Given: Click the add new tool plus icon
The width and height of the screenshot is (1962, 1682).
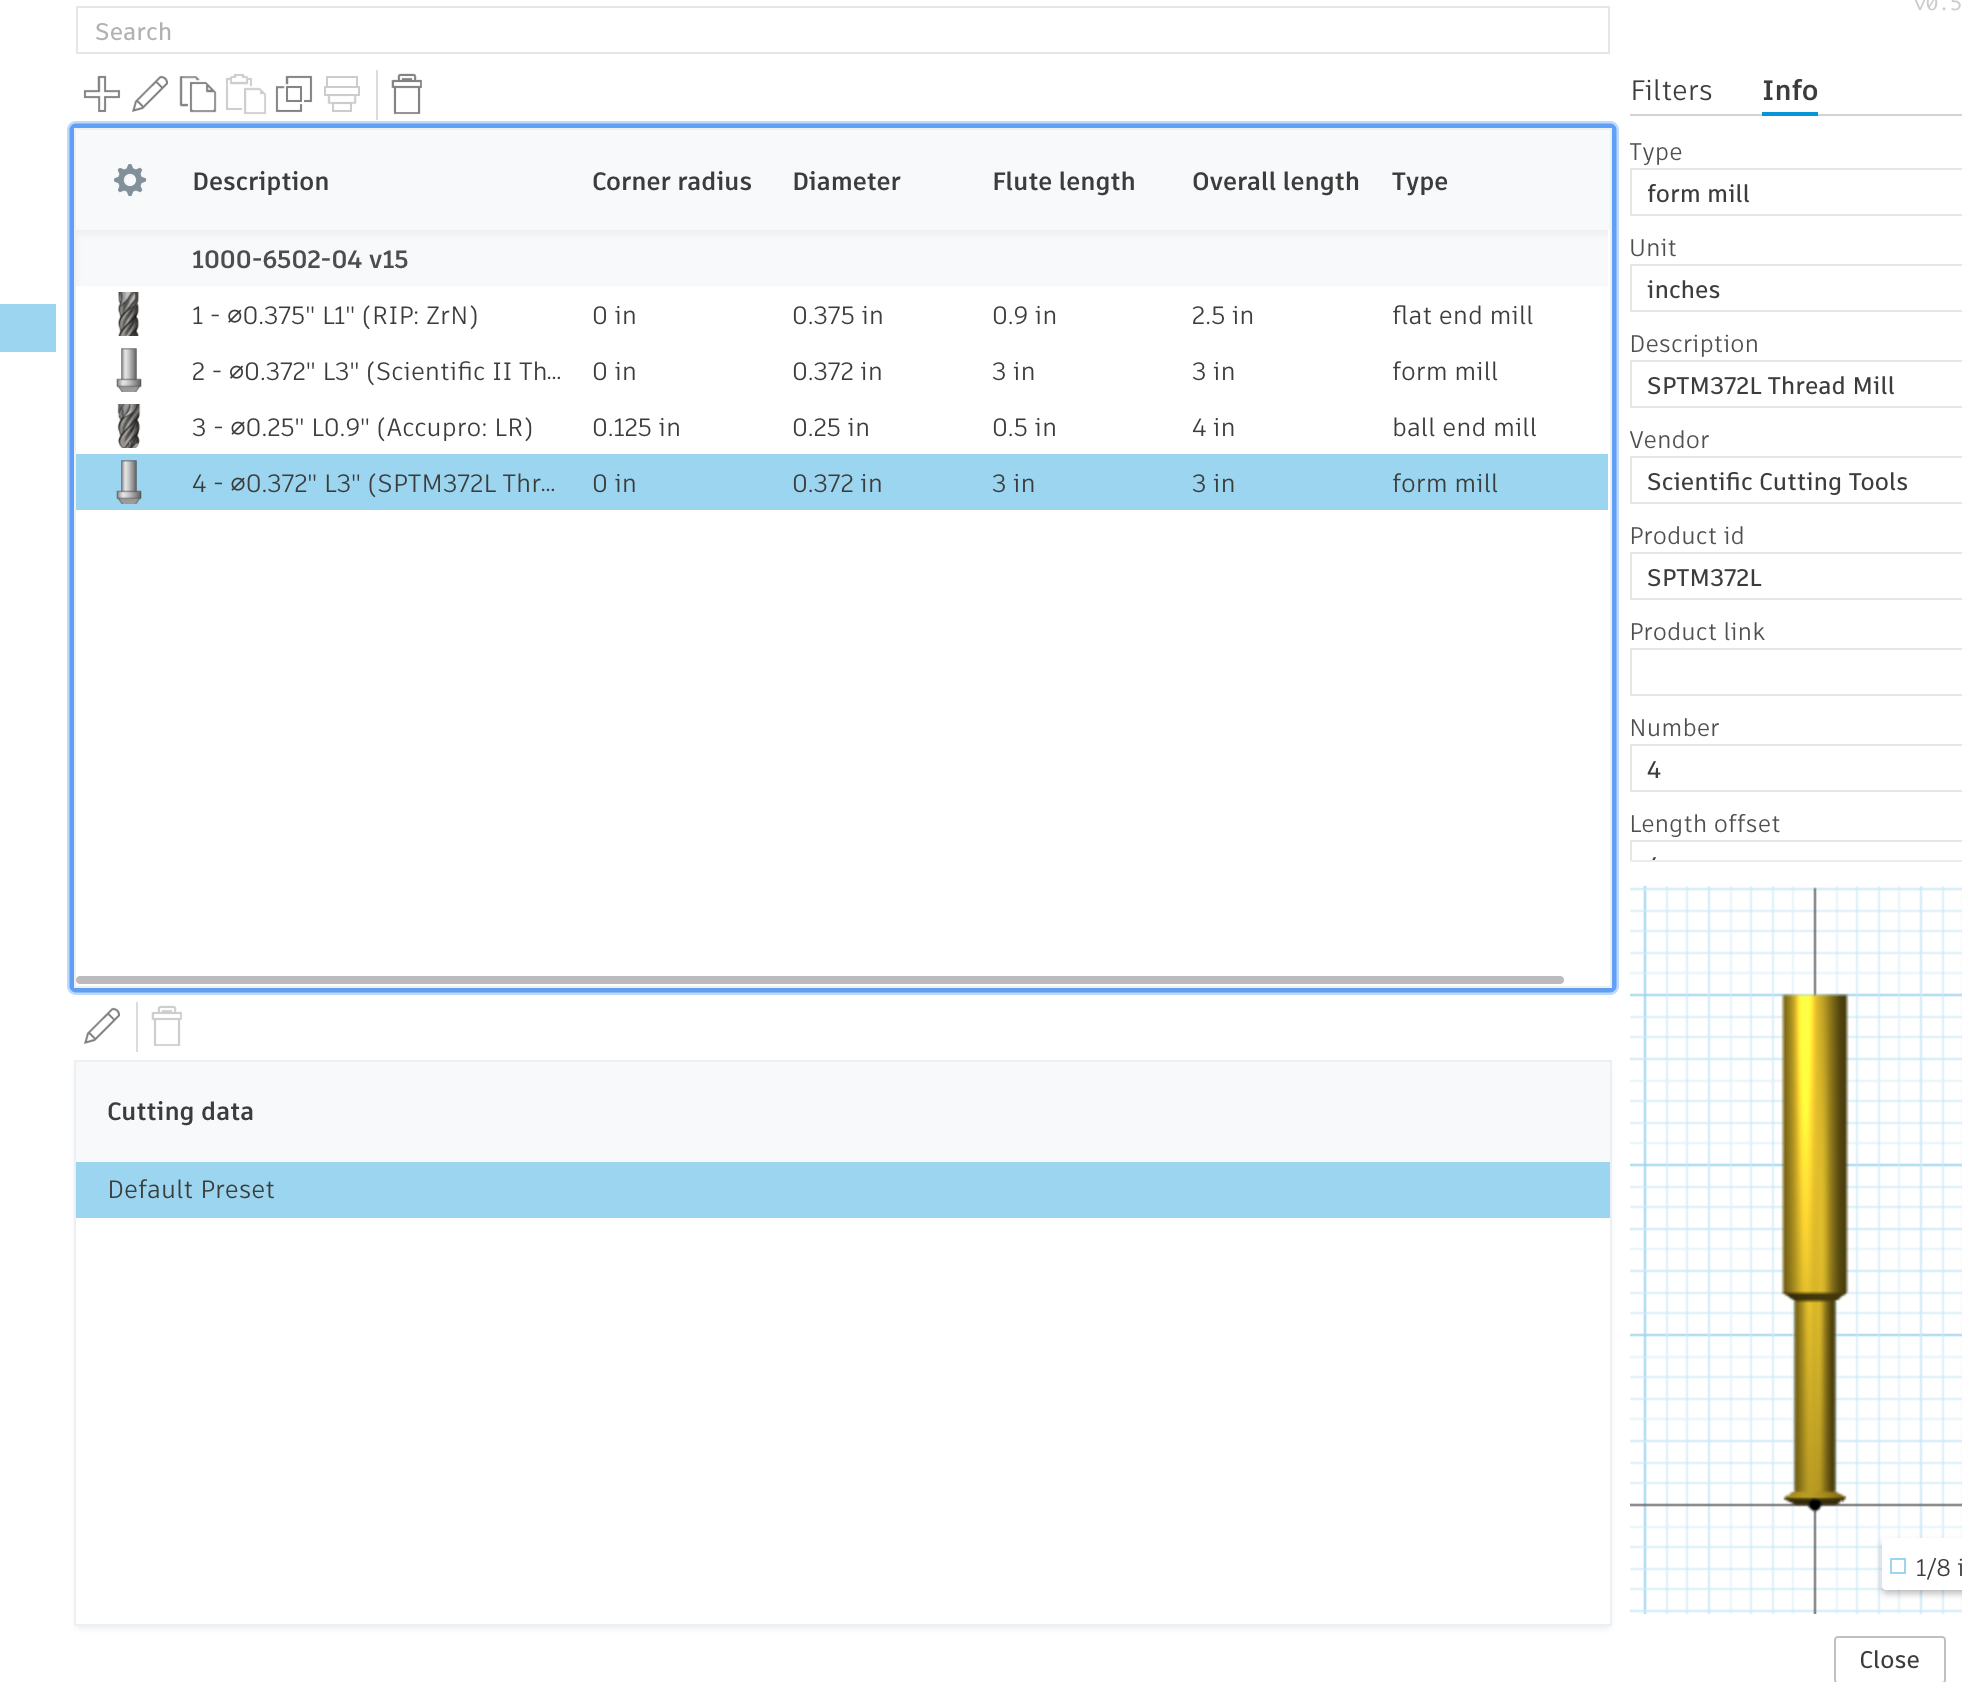Looking at the screenshot, I should [102, 94].
